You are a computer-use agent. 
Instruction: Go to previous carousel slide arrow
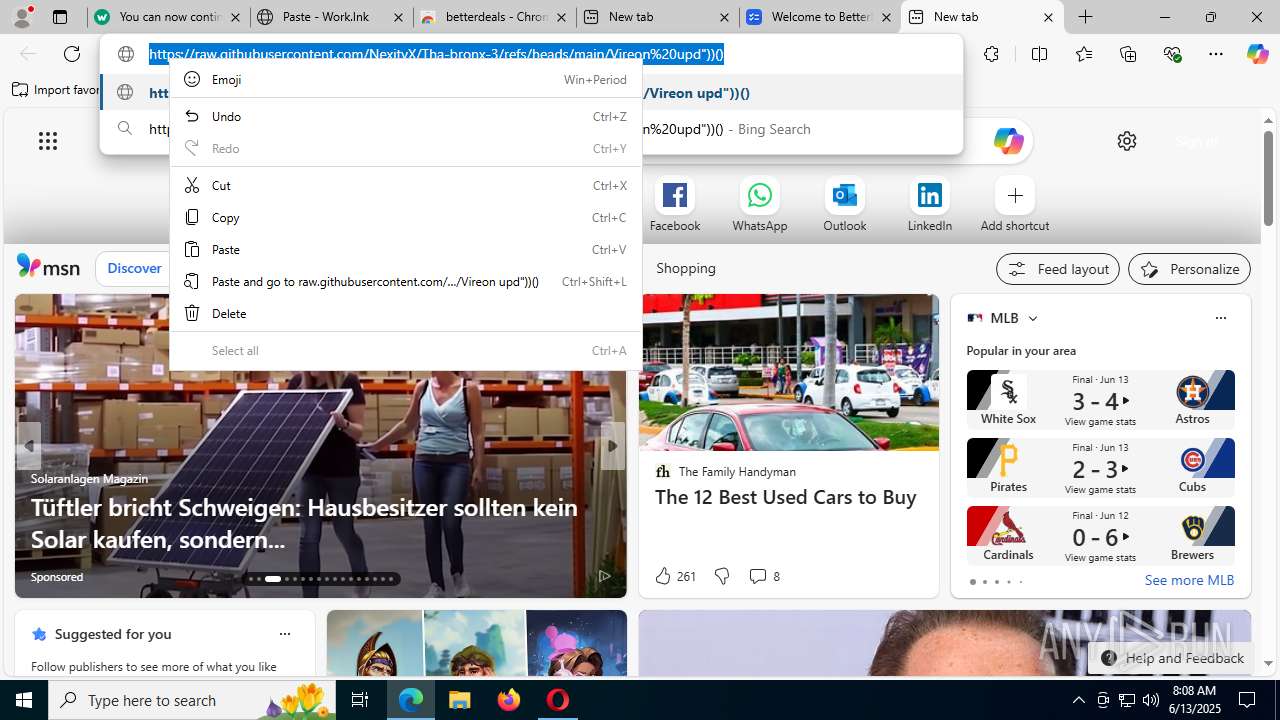tap(29, 446)
